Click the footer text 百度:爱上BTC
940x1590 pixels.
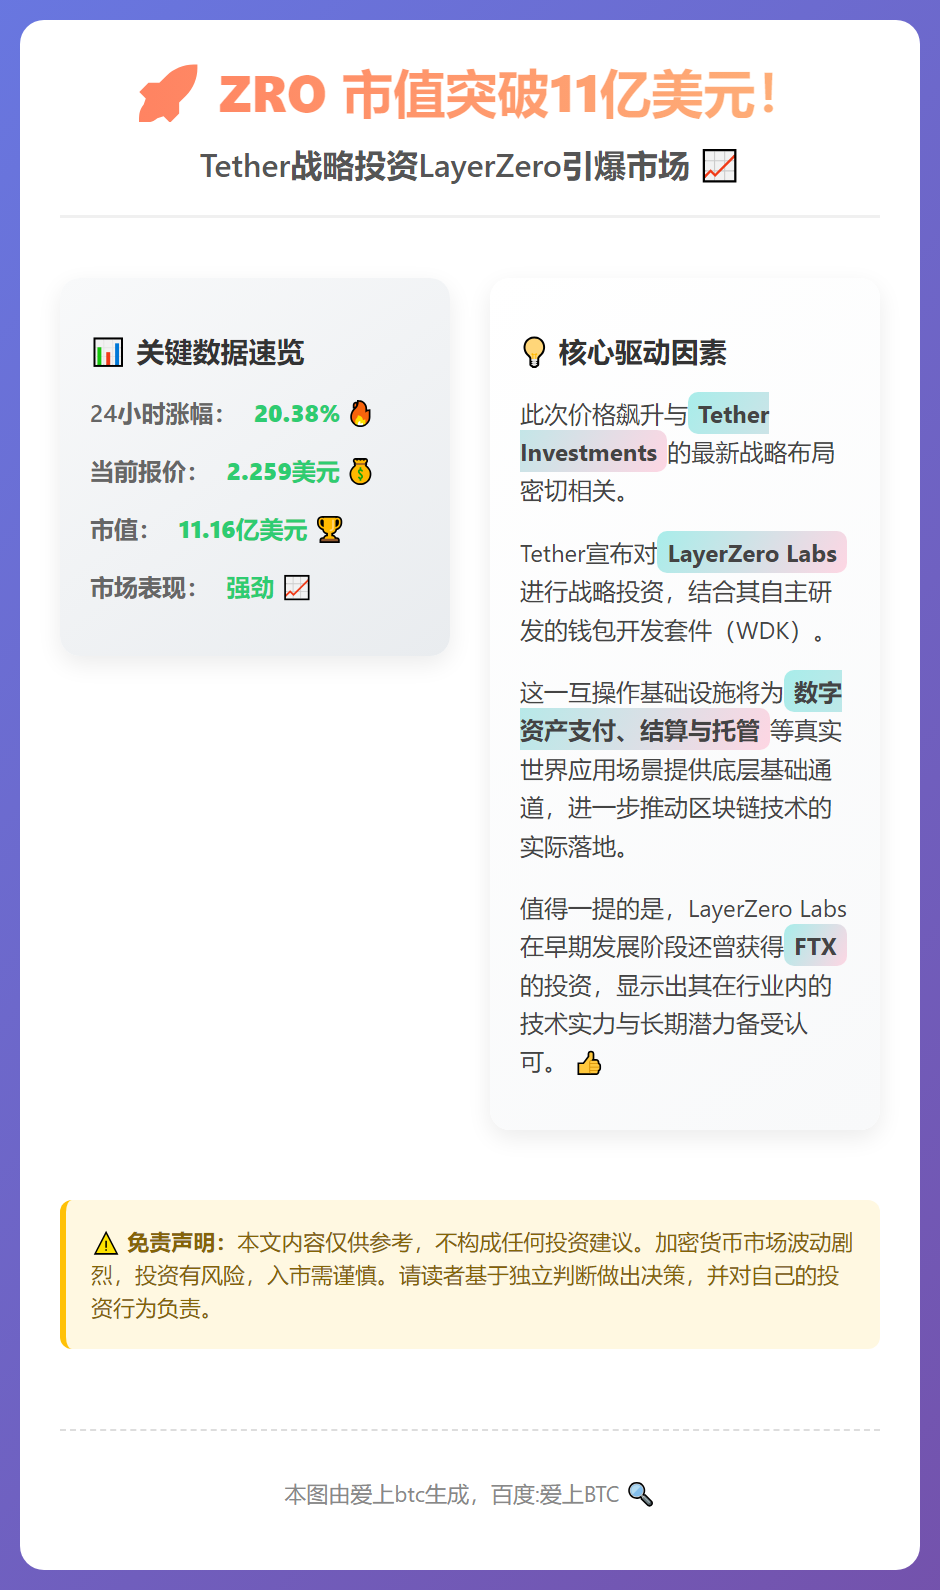(555, 1494)
